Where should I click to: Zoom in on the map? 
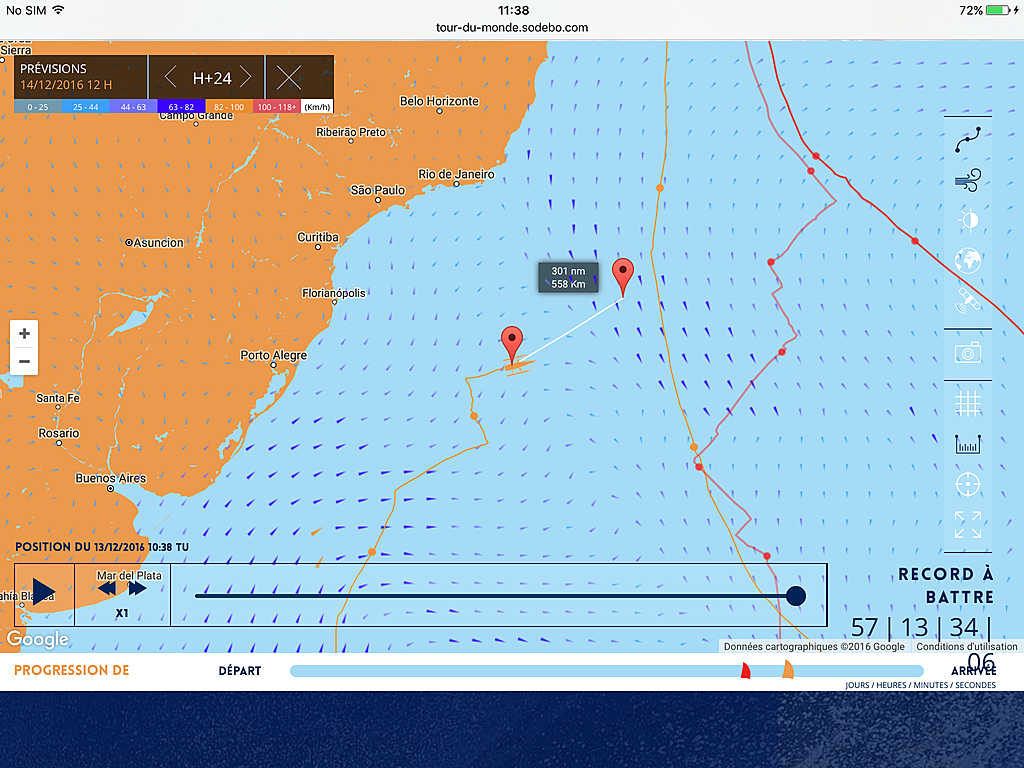(x=24, y=334)
